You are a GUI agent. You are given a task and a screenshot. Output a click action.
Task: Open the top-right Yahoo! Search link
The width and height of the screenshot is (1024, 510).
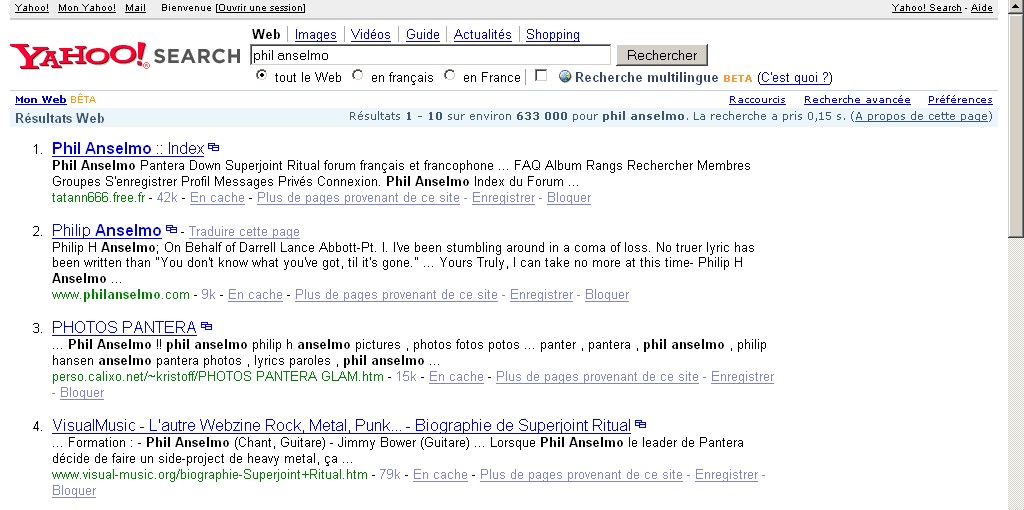(927, 8)
